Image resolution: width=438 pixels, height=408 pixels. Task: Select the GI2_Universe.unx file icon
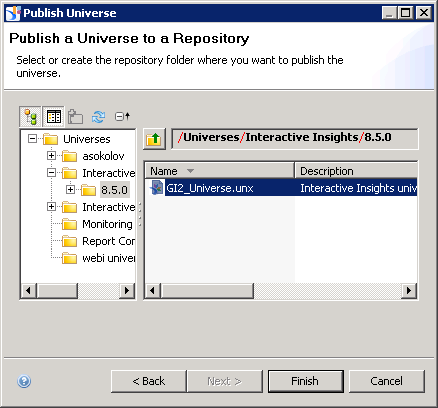pyautogui.click(x=157, y=188)
